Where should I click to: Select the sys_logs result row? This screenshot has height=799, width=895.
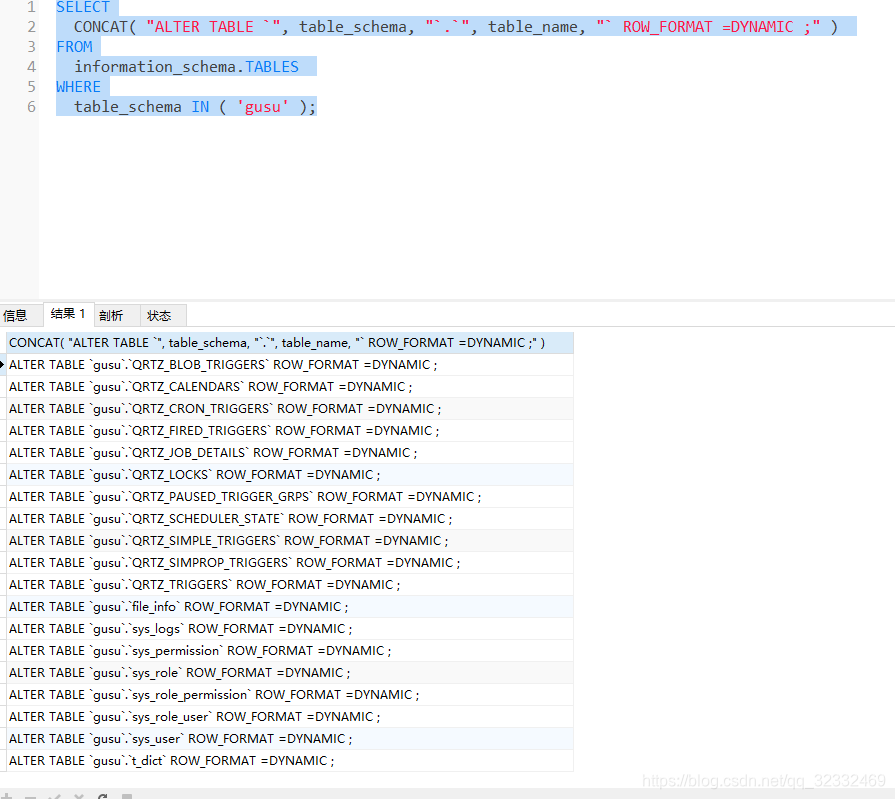click(x=290, y=629)
